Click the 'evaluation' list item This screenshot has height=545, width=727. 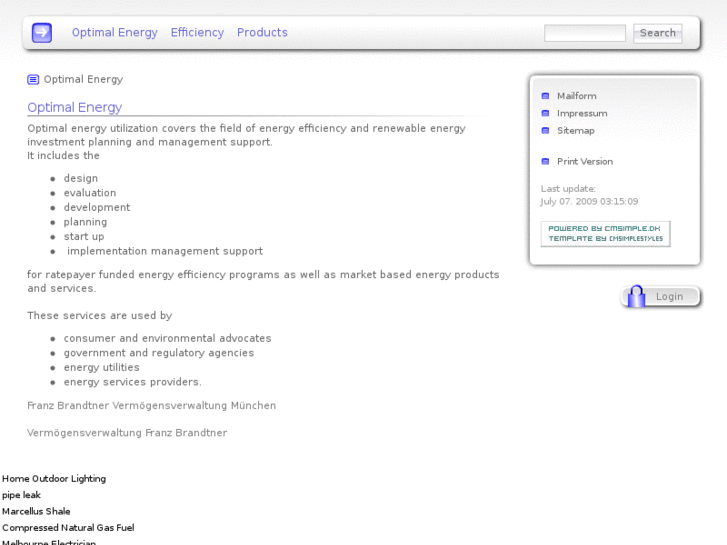[x=90, y=193]
